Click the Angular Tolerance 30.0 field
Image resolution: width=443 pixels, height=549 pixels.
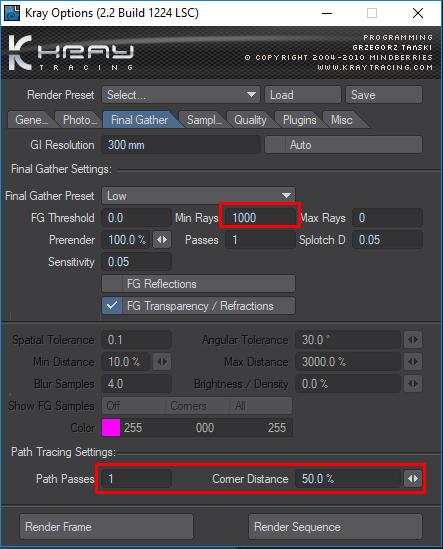tap(348, 340)
